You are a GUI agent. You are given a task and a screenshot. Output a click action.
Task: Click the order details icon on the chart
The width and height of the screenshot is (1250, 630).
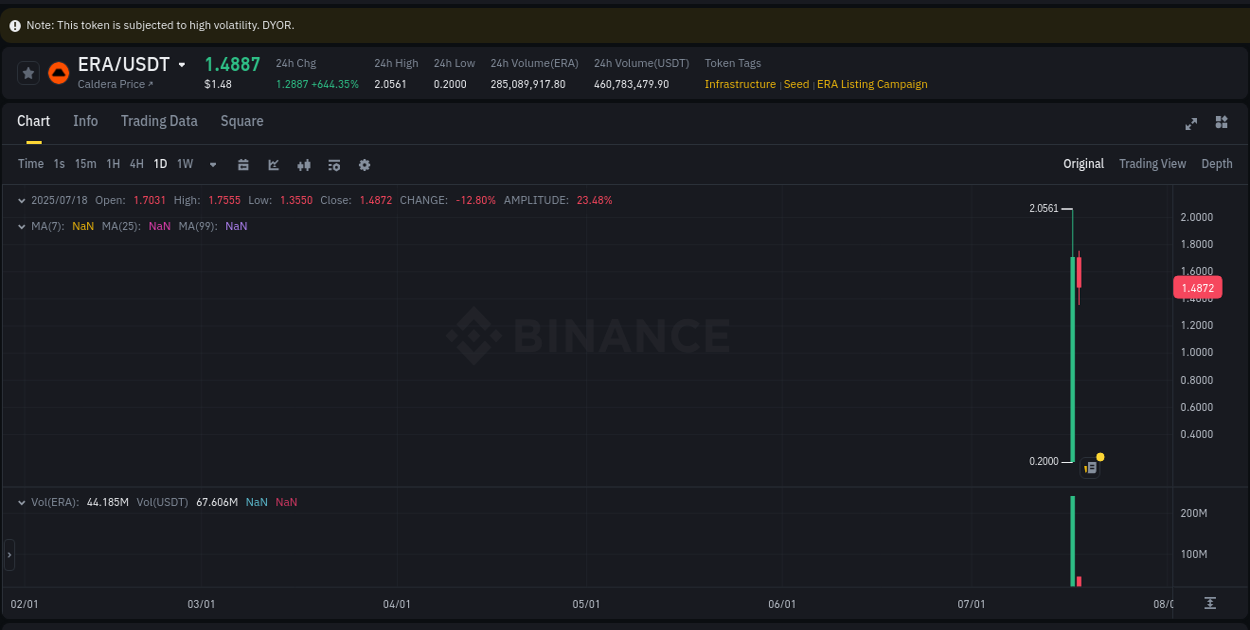(x=1090, y=467)
